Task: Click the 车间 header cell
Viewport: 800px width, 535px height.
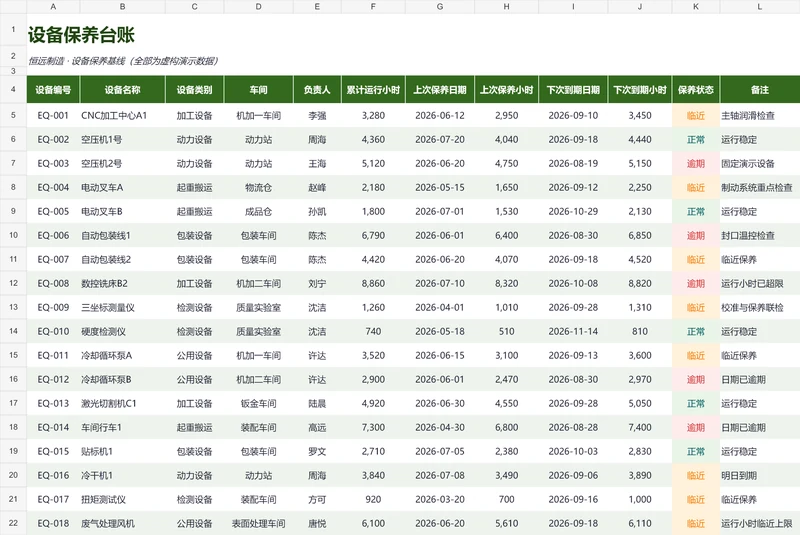Action: pos(258,90)
